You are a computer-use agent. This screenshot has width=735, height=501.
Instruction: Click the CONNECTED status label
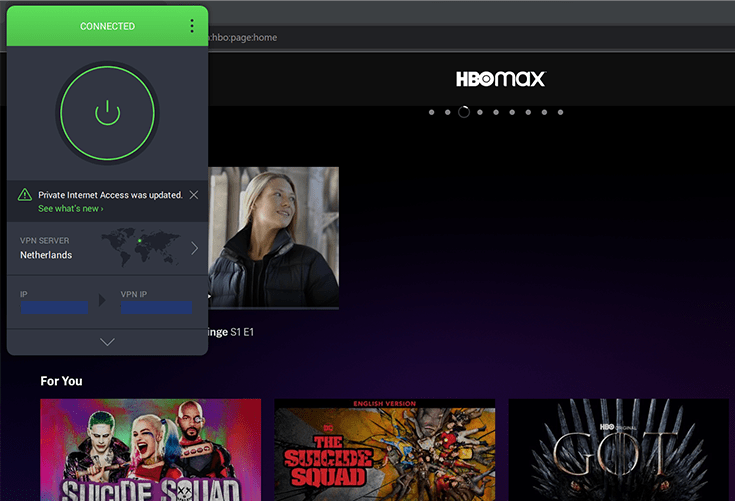107,26
